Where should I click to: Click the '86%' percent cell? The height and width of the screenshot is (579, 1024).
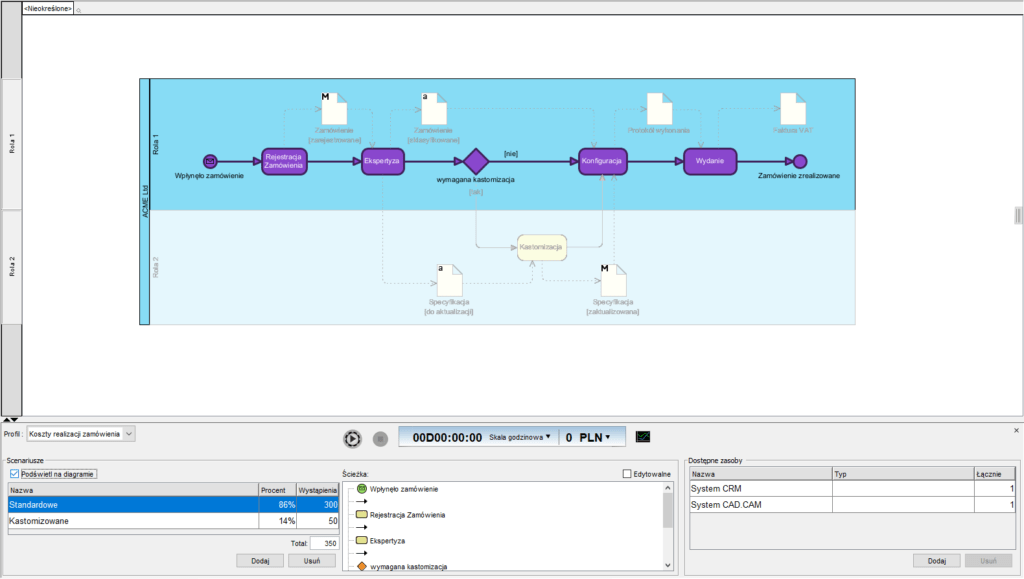pyautogui.click(x=278, y=505)
